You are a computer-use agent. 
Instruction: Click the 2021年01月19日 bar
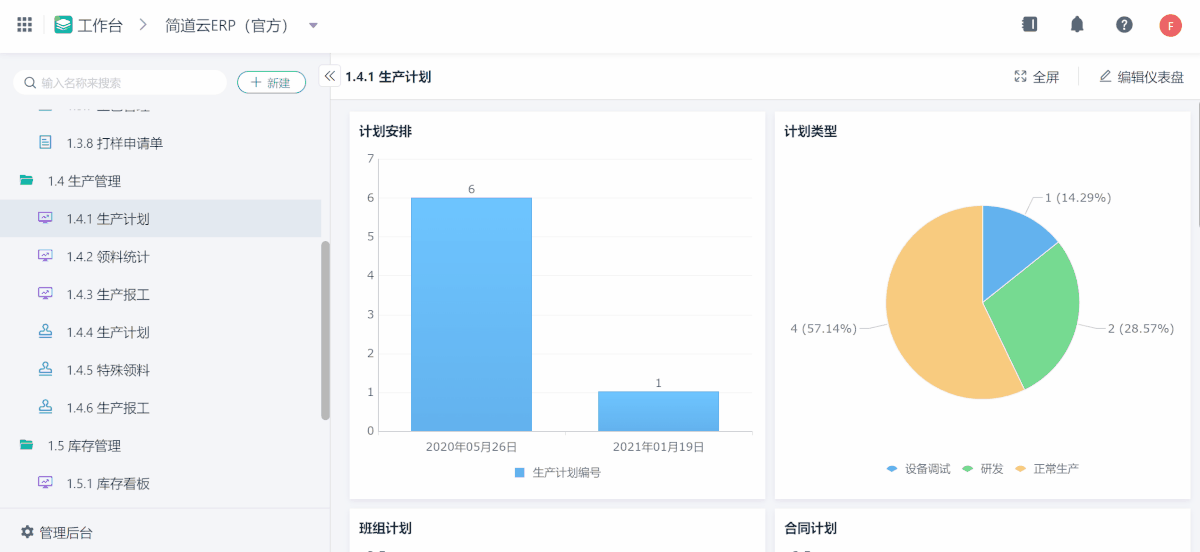pyautogui.click(x=658, y=411)
